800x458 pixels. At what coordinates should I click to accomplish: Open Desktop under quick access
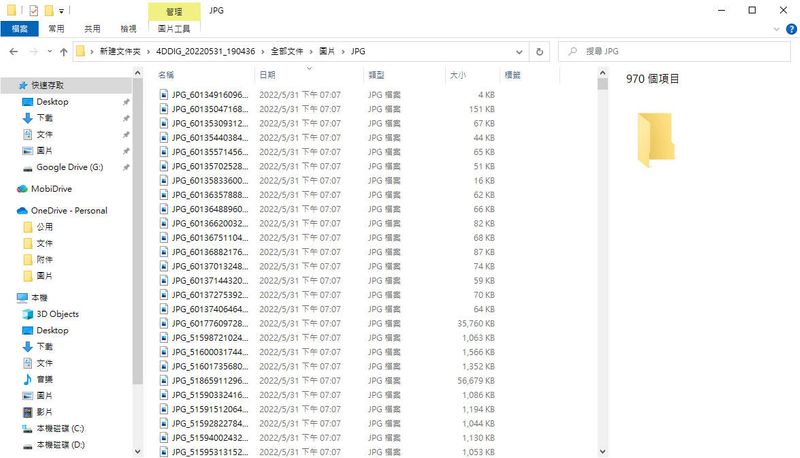point(52,102)
